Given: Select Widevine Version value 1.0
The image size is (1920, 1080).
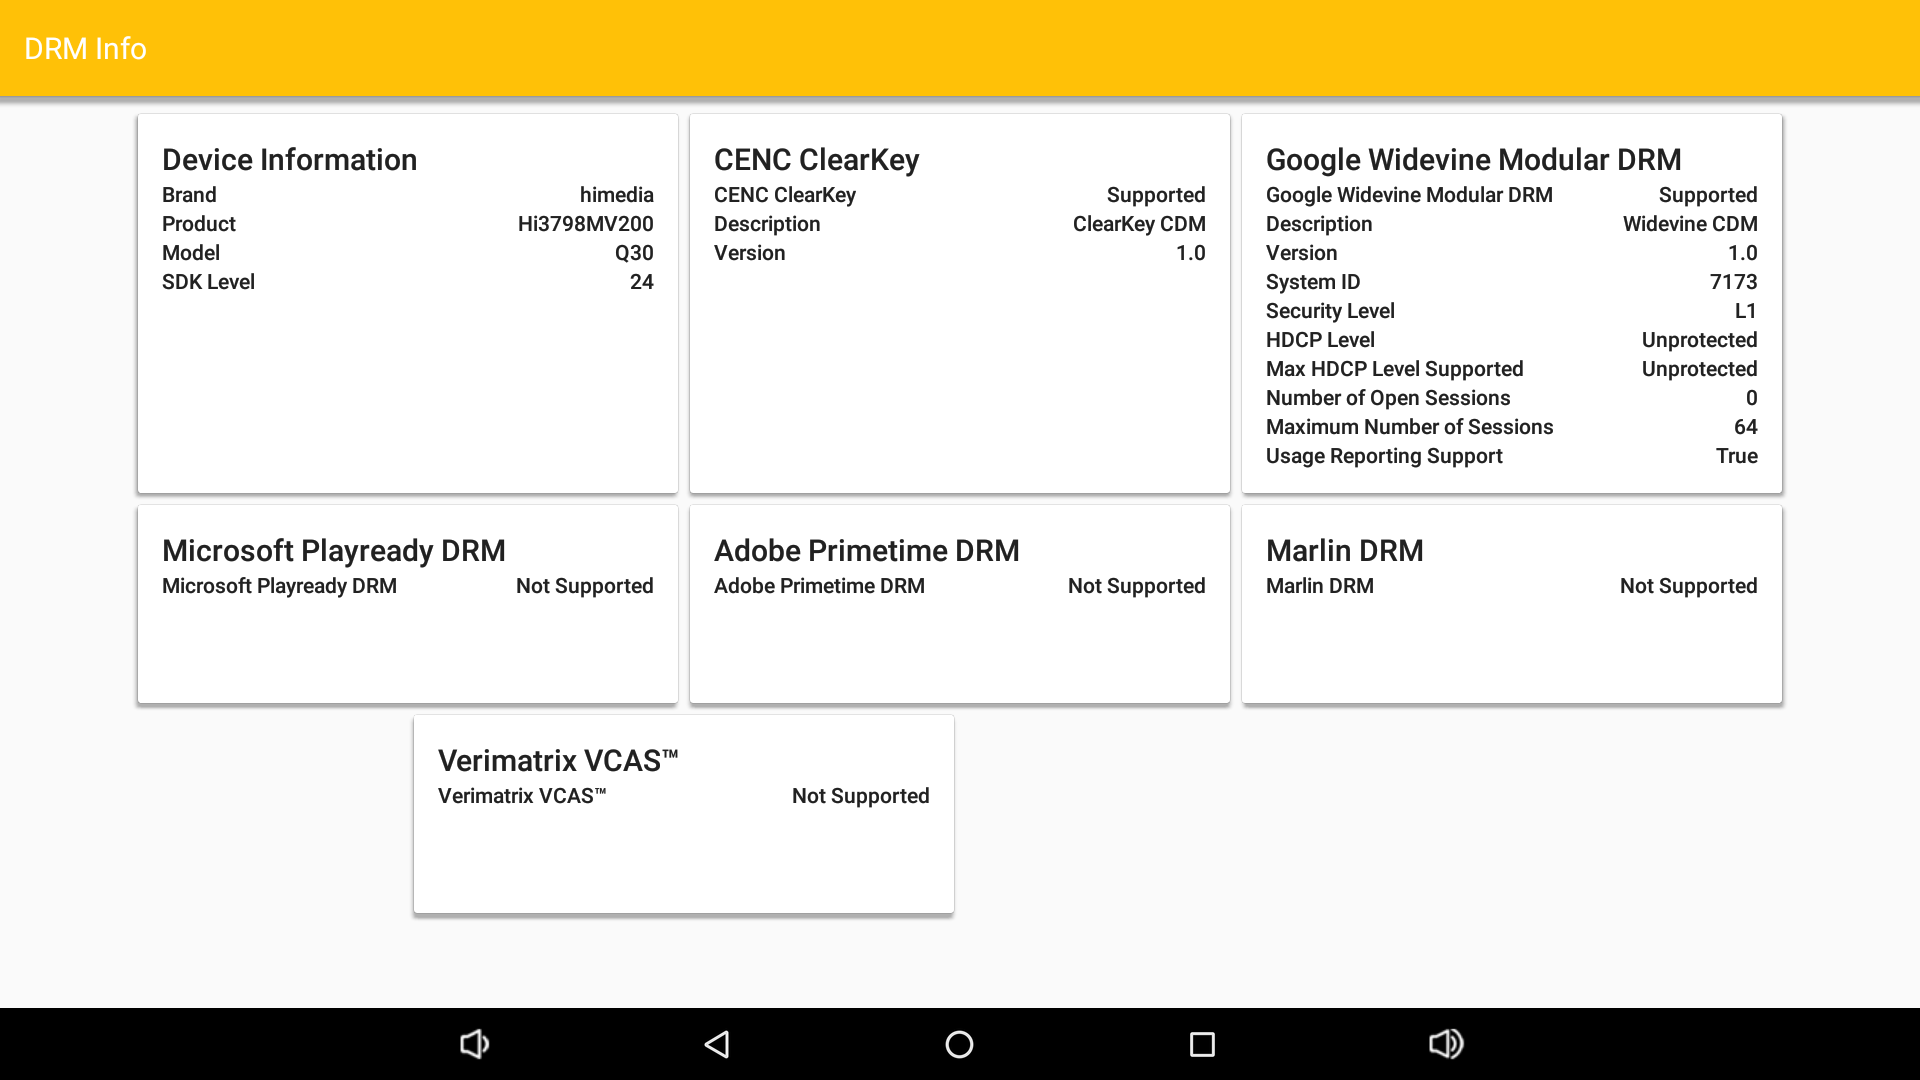Looking at the screenshot, I should [1742, 253].
